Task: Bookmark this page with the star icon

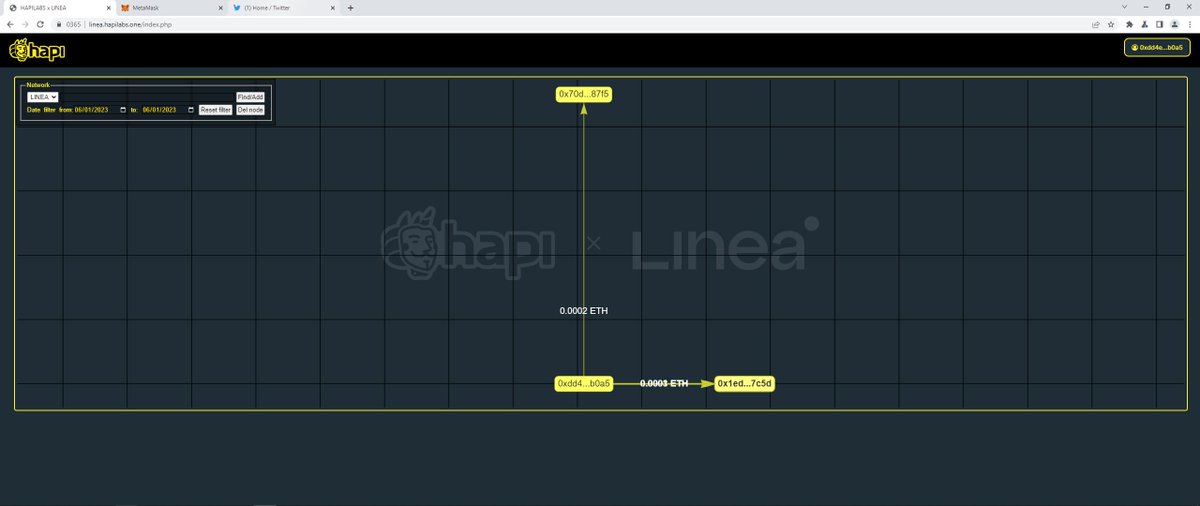Action: pos(1111,24)
